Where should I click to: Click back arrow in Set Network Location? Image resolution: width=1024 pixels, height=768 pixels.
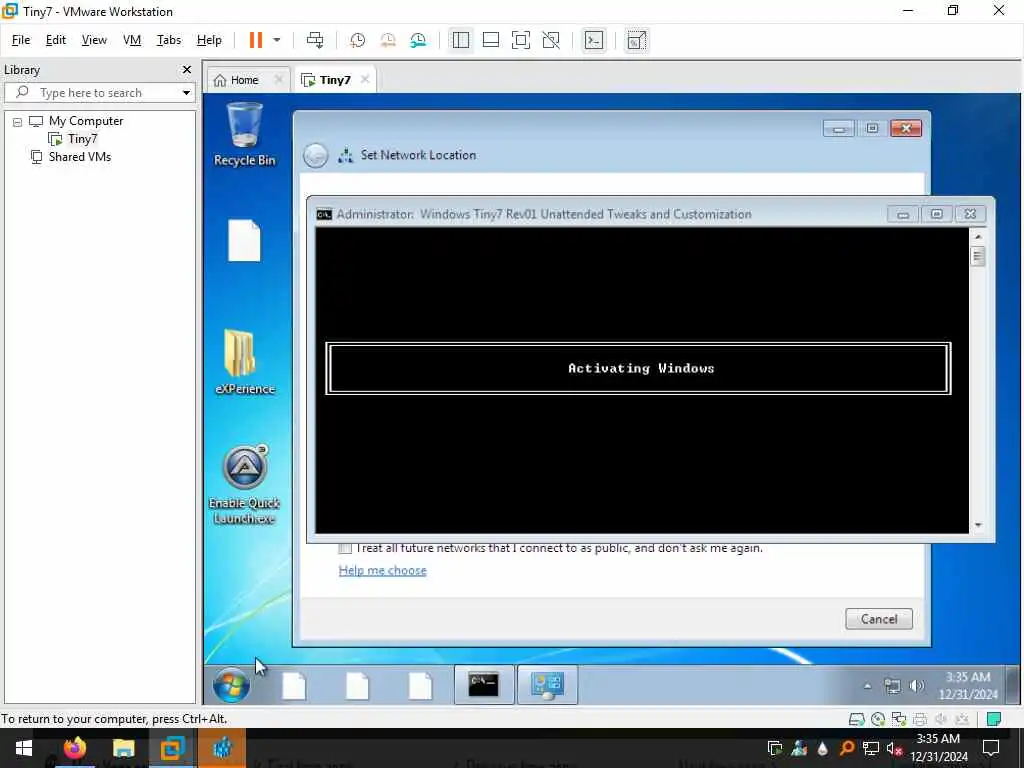click(x=315, y=155)
